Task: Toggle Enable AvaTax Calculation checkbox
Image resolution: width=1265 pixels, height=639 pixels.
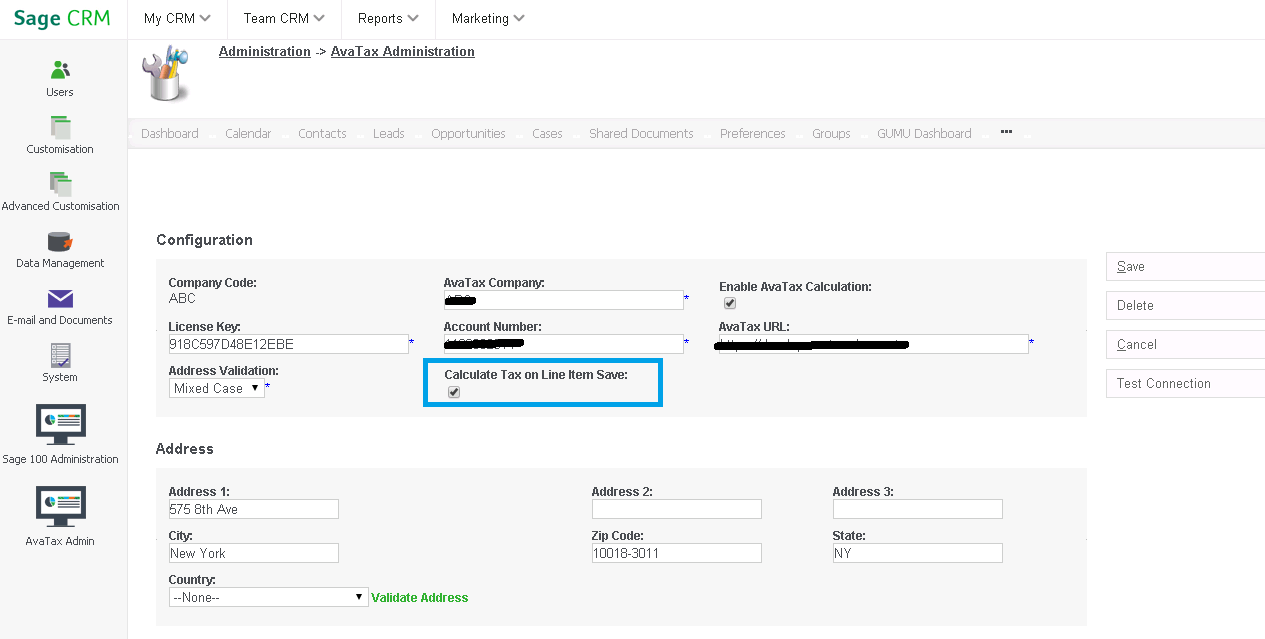Action: click(x=730, y=303)
